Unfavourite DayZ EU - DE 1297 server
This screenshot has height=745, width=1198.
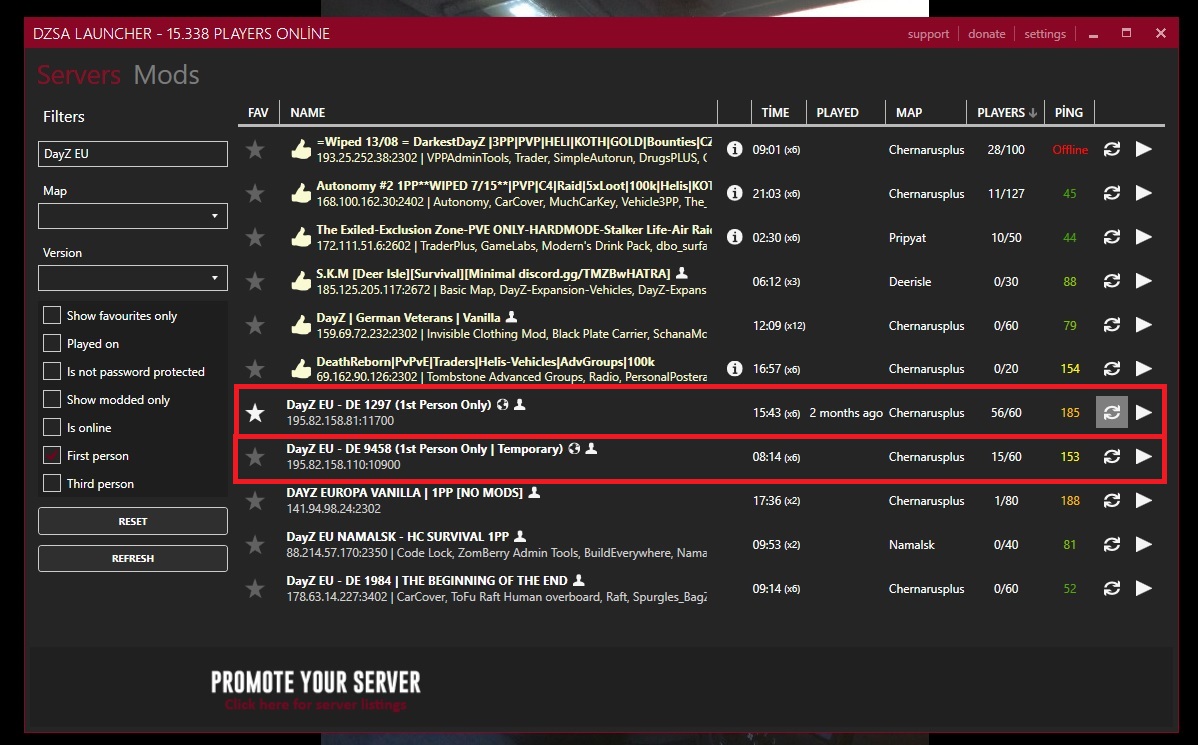[x=255, y=413]
